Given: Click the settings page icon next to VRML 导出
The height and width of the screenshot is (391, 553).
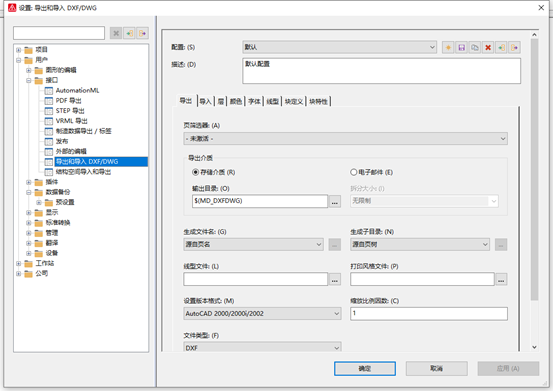Looking at the screenshot, I should click(49, 121).
